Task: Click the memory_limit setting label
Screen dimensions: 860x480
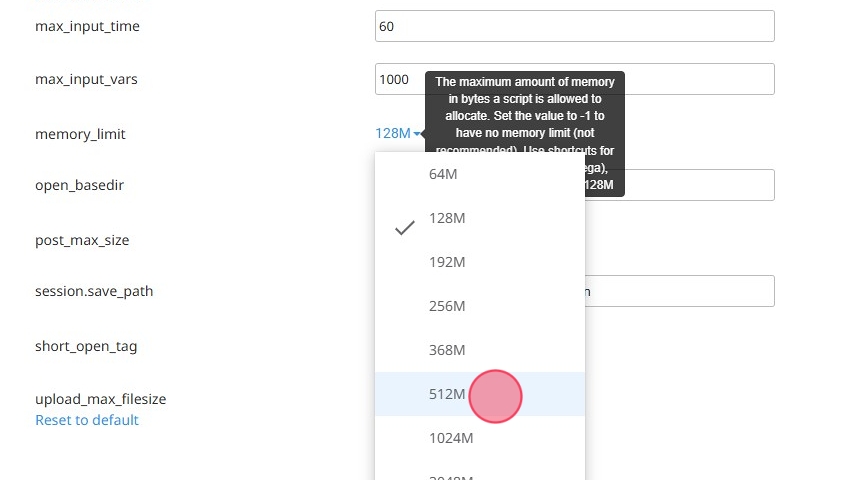Action: tap(80, 134)
